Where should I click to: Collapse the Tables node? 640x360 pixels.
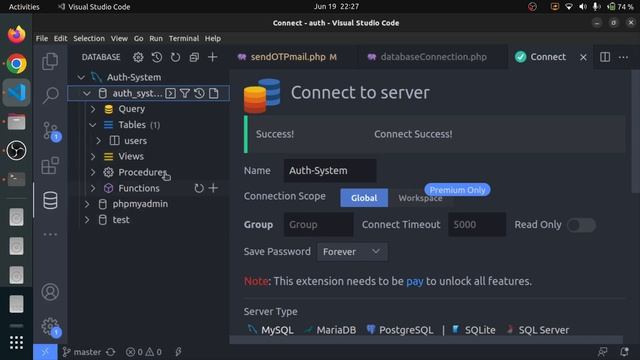93,125
